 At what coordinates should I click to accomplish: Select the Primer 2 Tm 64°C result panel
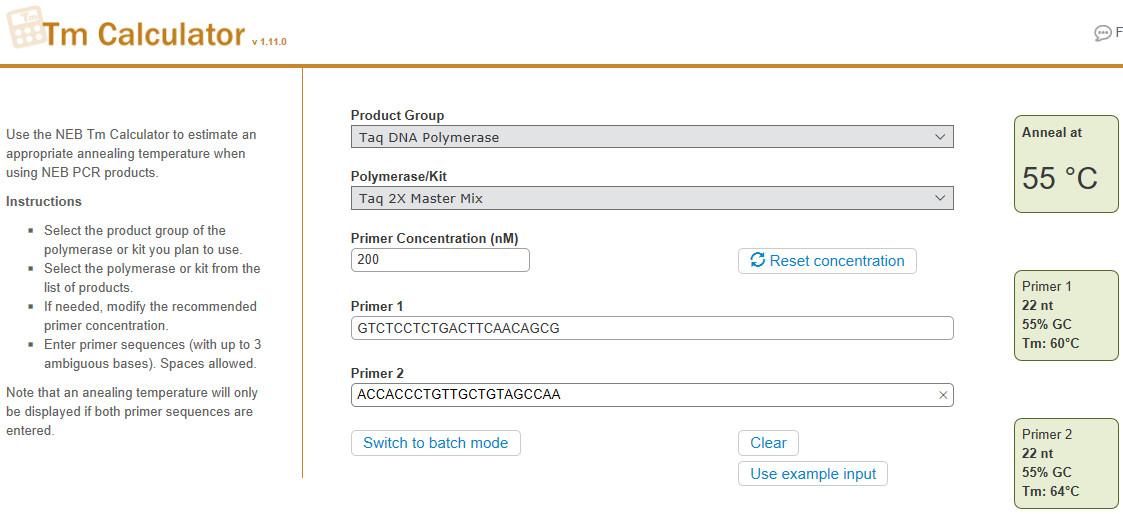coord(1065,463)
